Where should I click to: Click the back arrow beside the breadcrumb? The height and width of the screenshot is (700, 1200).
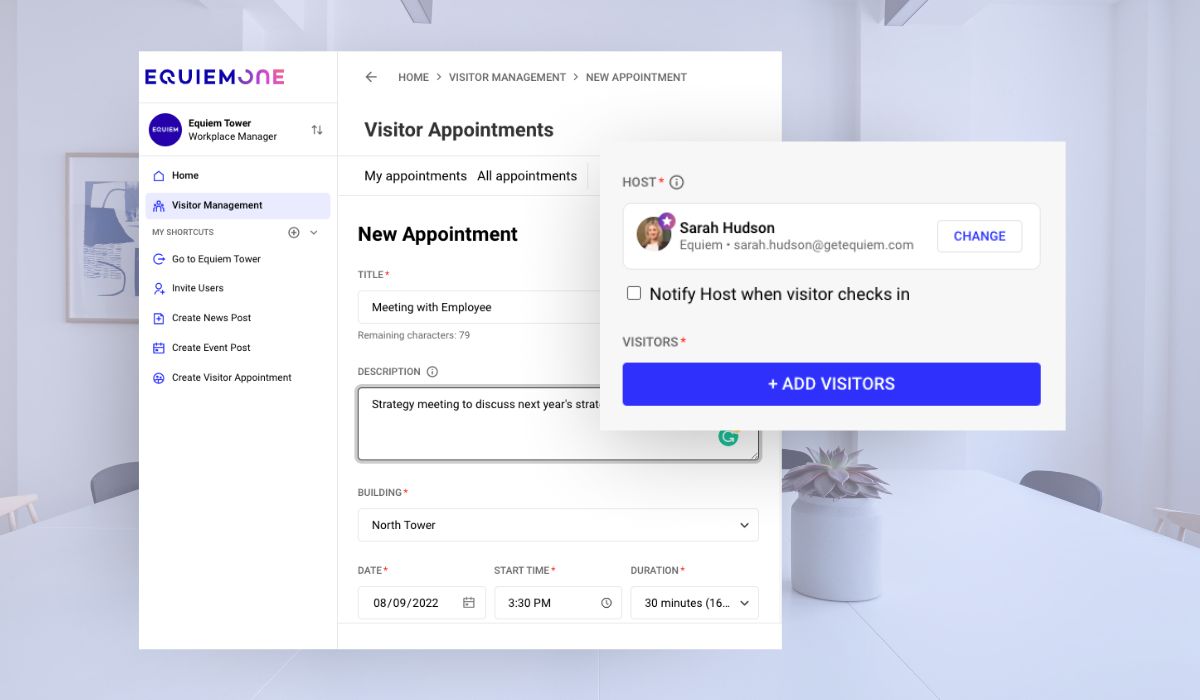[x=371, y=77]
